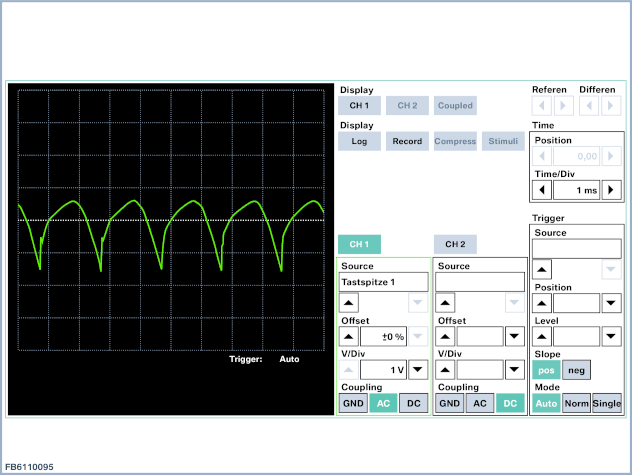Click CH 1 Source down arrow

[418, 303]
